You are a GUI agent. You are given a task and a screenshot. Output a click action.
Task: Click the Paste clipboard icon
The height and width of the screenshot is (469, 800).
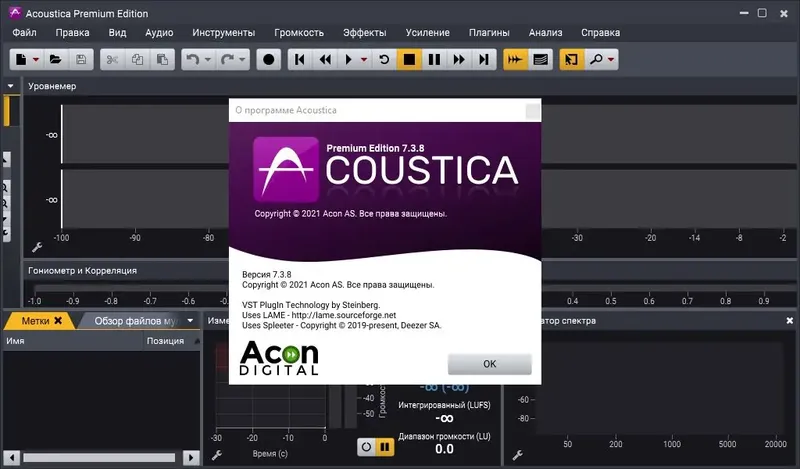tap(162, 60)
